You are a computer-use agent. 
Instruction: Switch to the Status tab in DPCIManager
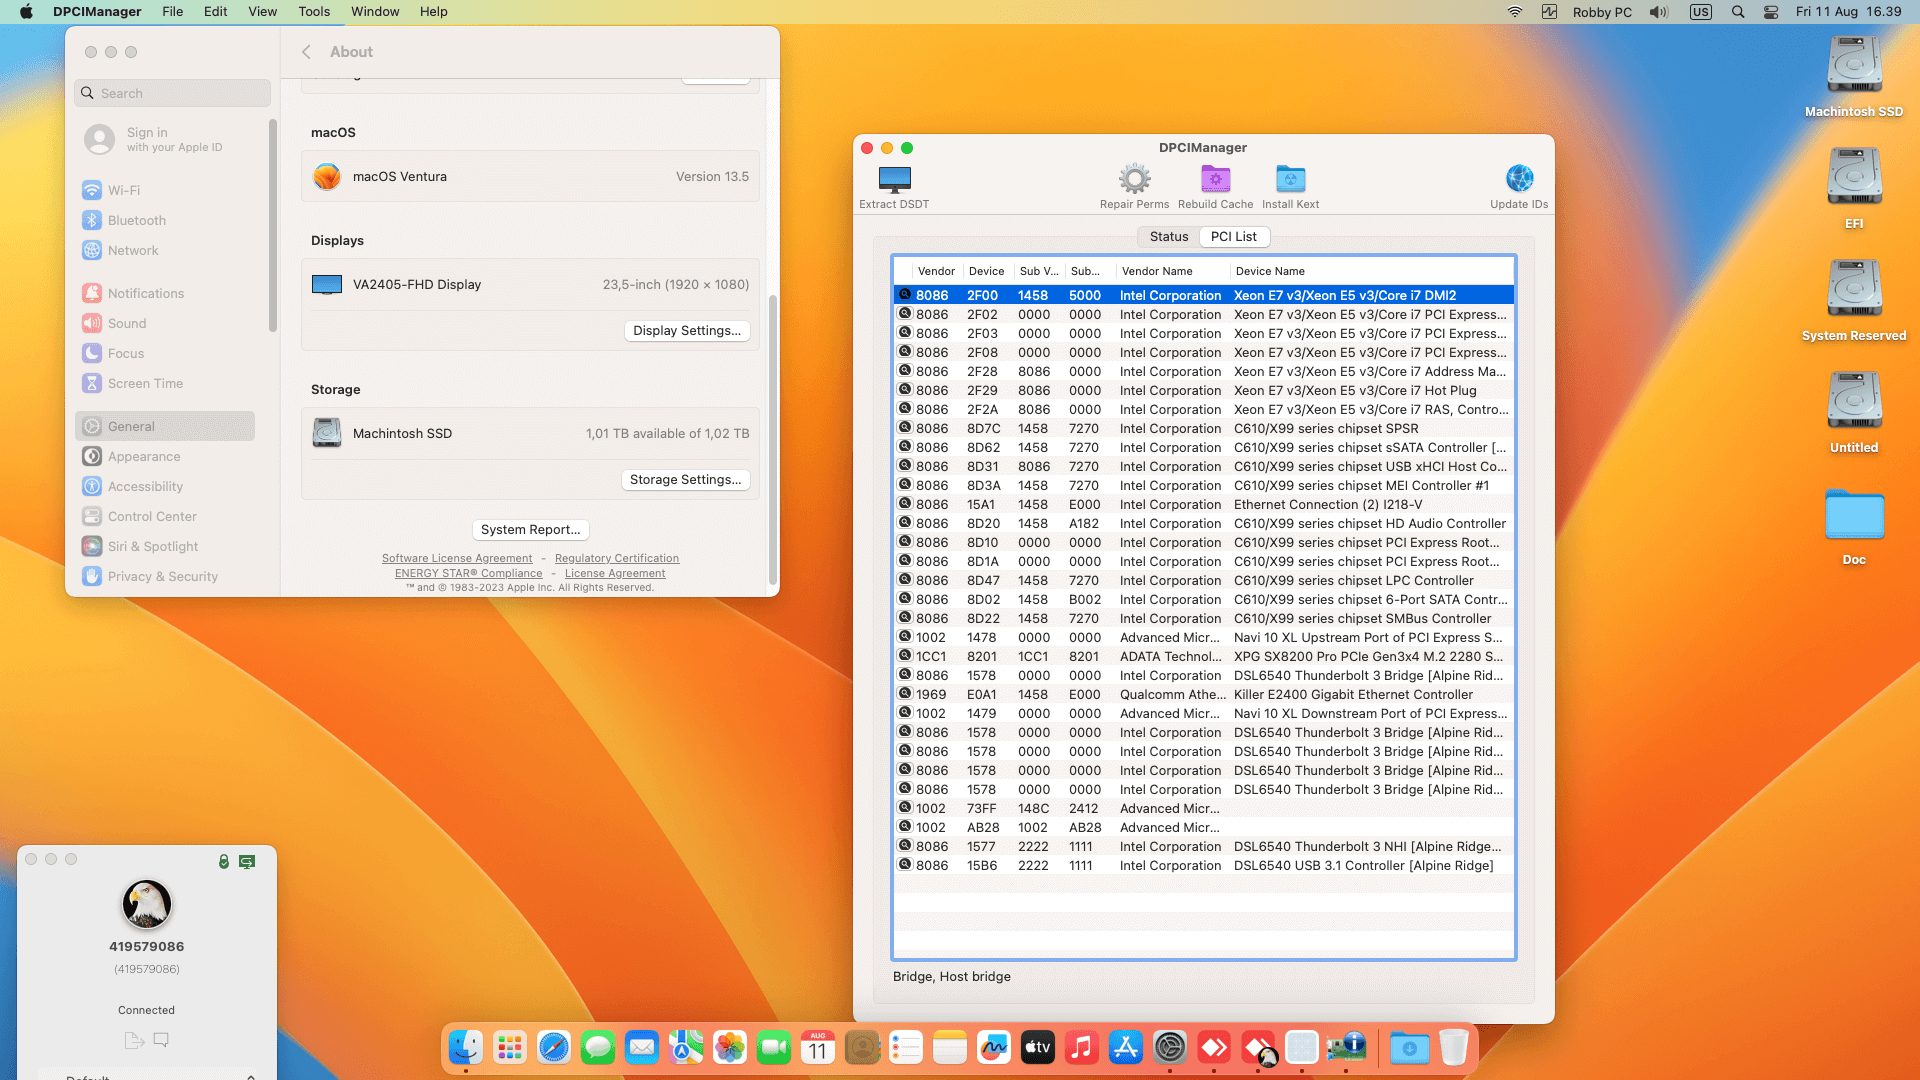(1169, 237)
